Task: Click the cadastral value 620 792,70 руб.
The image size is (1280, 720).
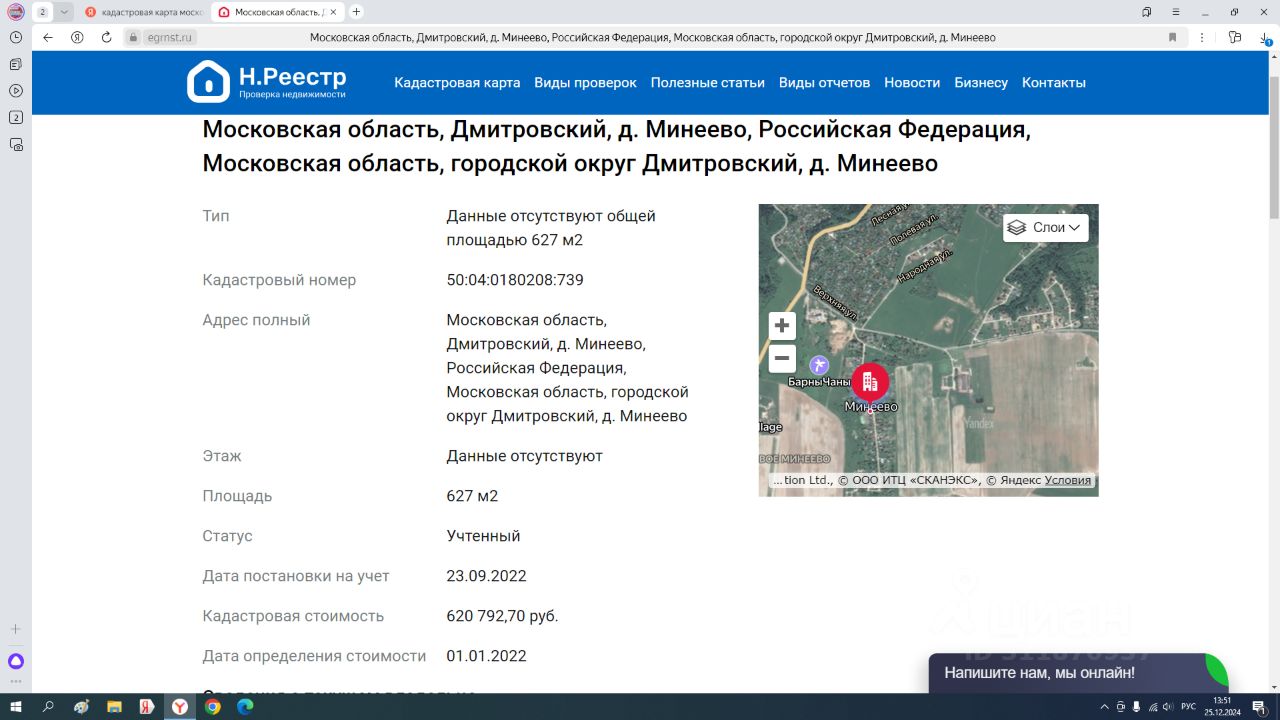Action: (x=502, y=616)
